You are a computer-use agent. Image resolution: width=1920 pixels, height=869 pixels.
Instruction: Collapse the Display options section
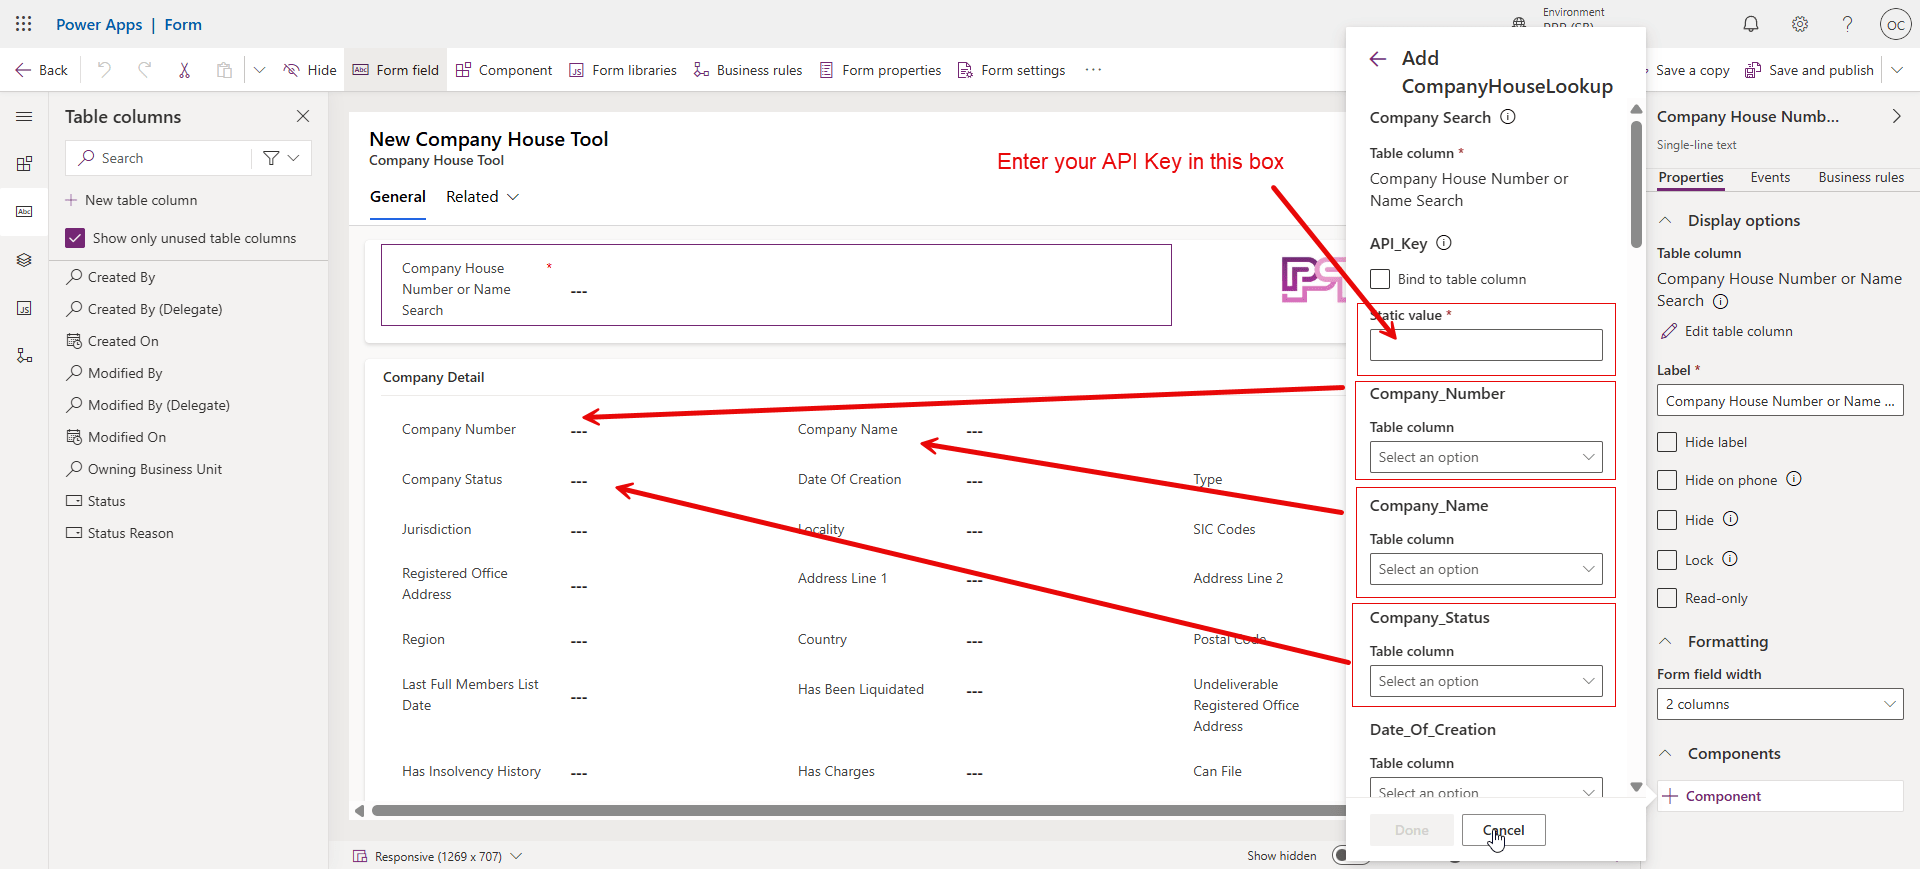[1666, 220]
